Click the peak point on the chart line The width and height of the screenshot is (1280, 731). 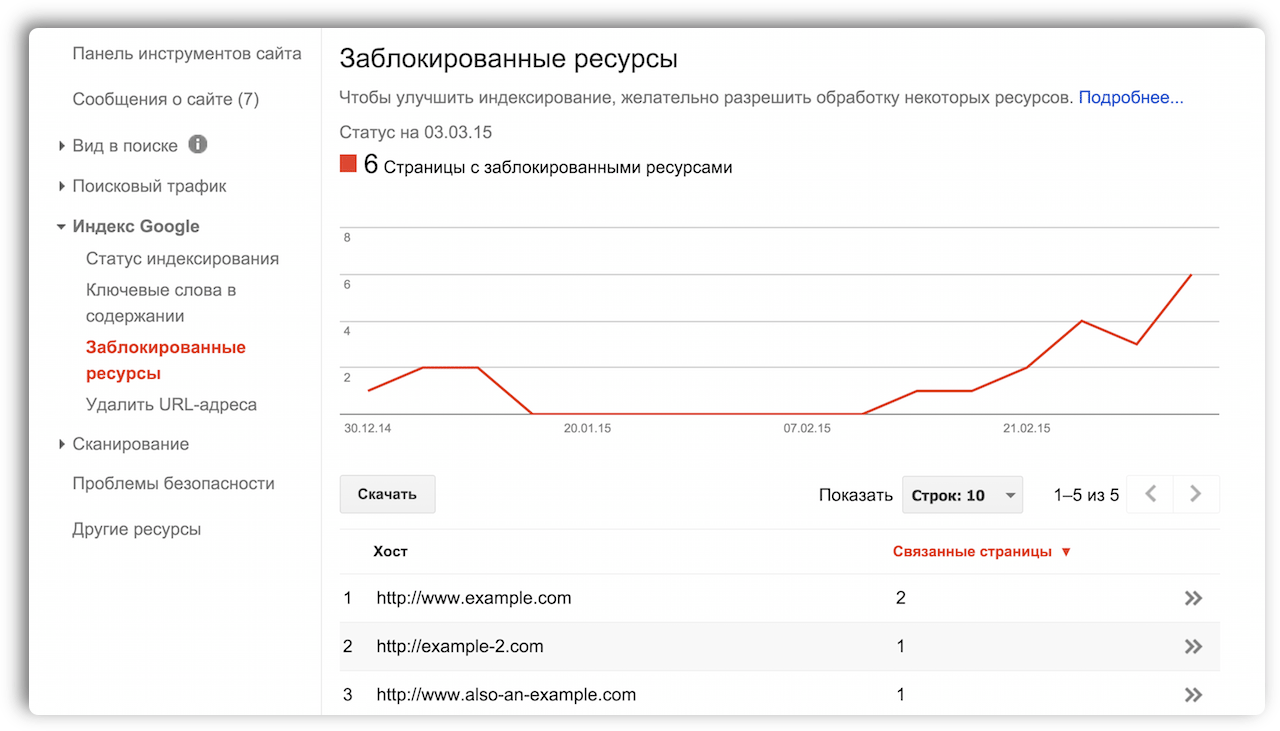pos(1191,274)
